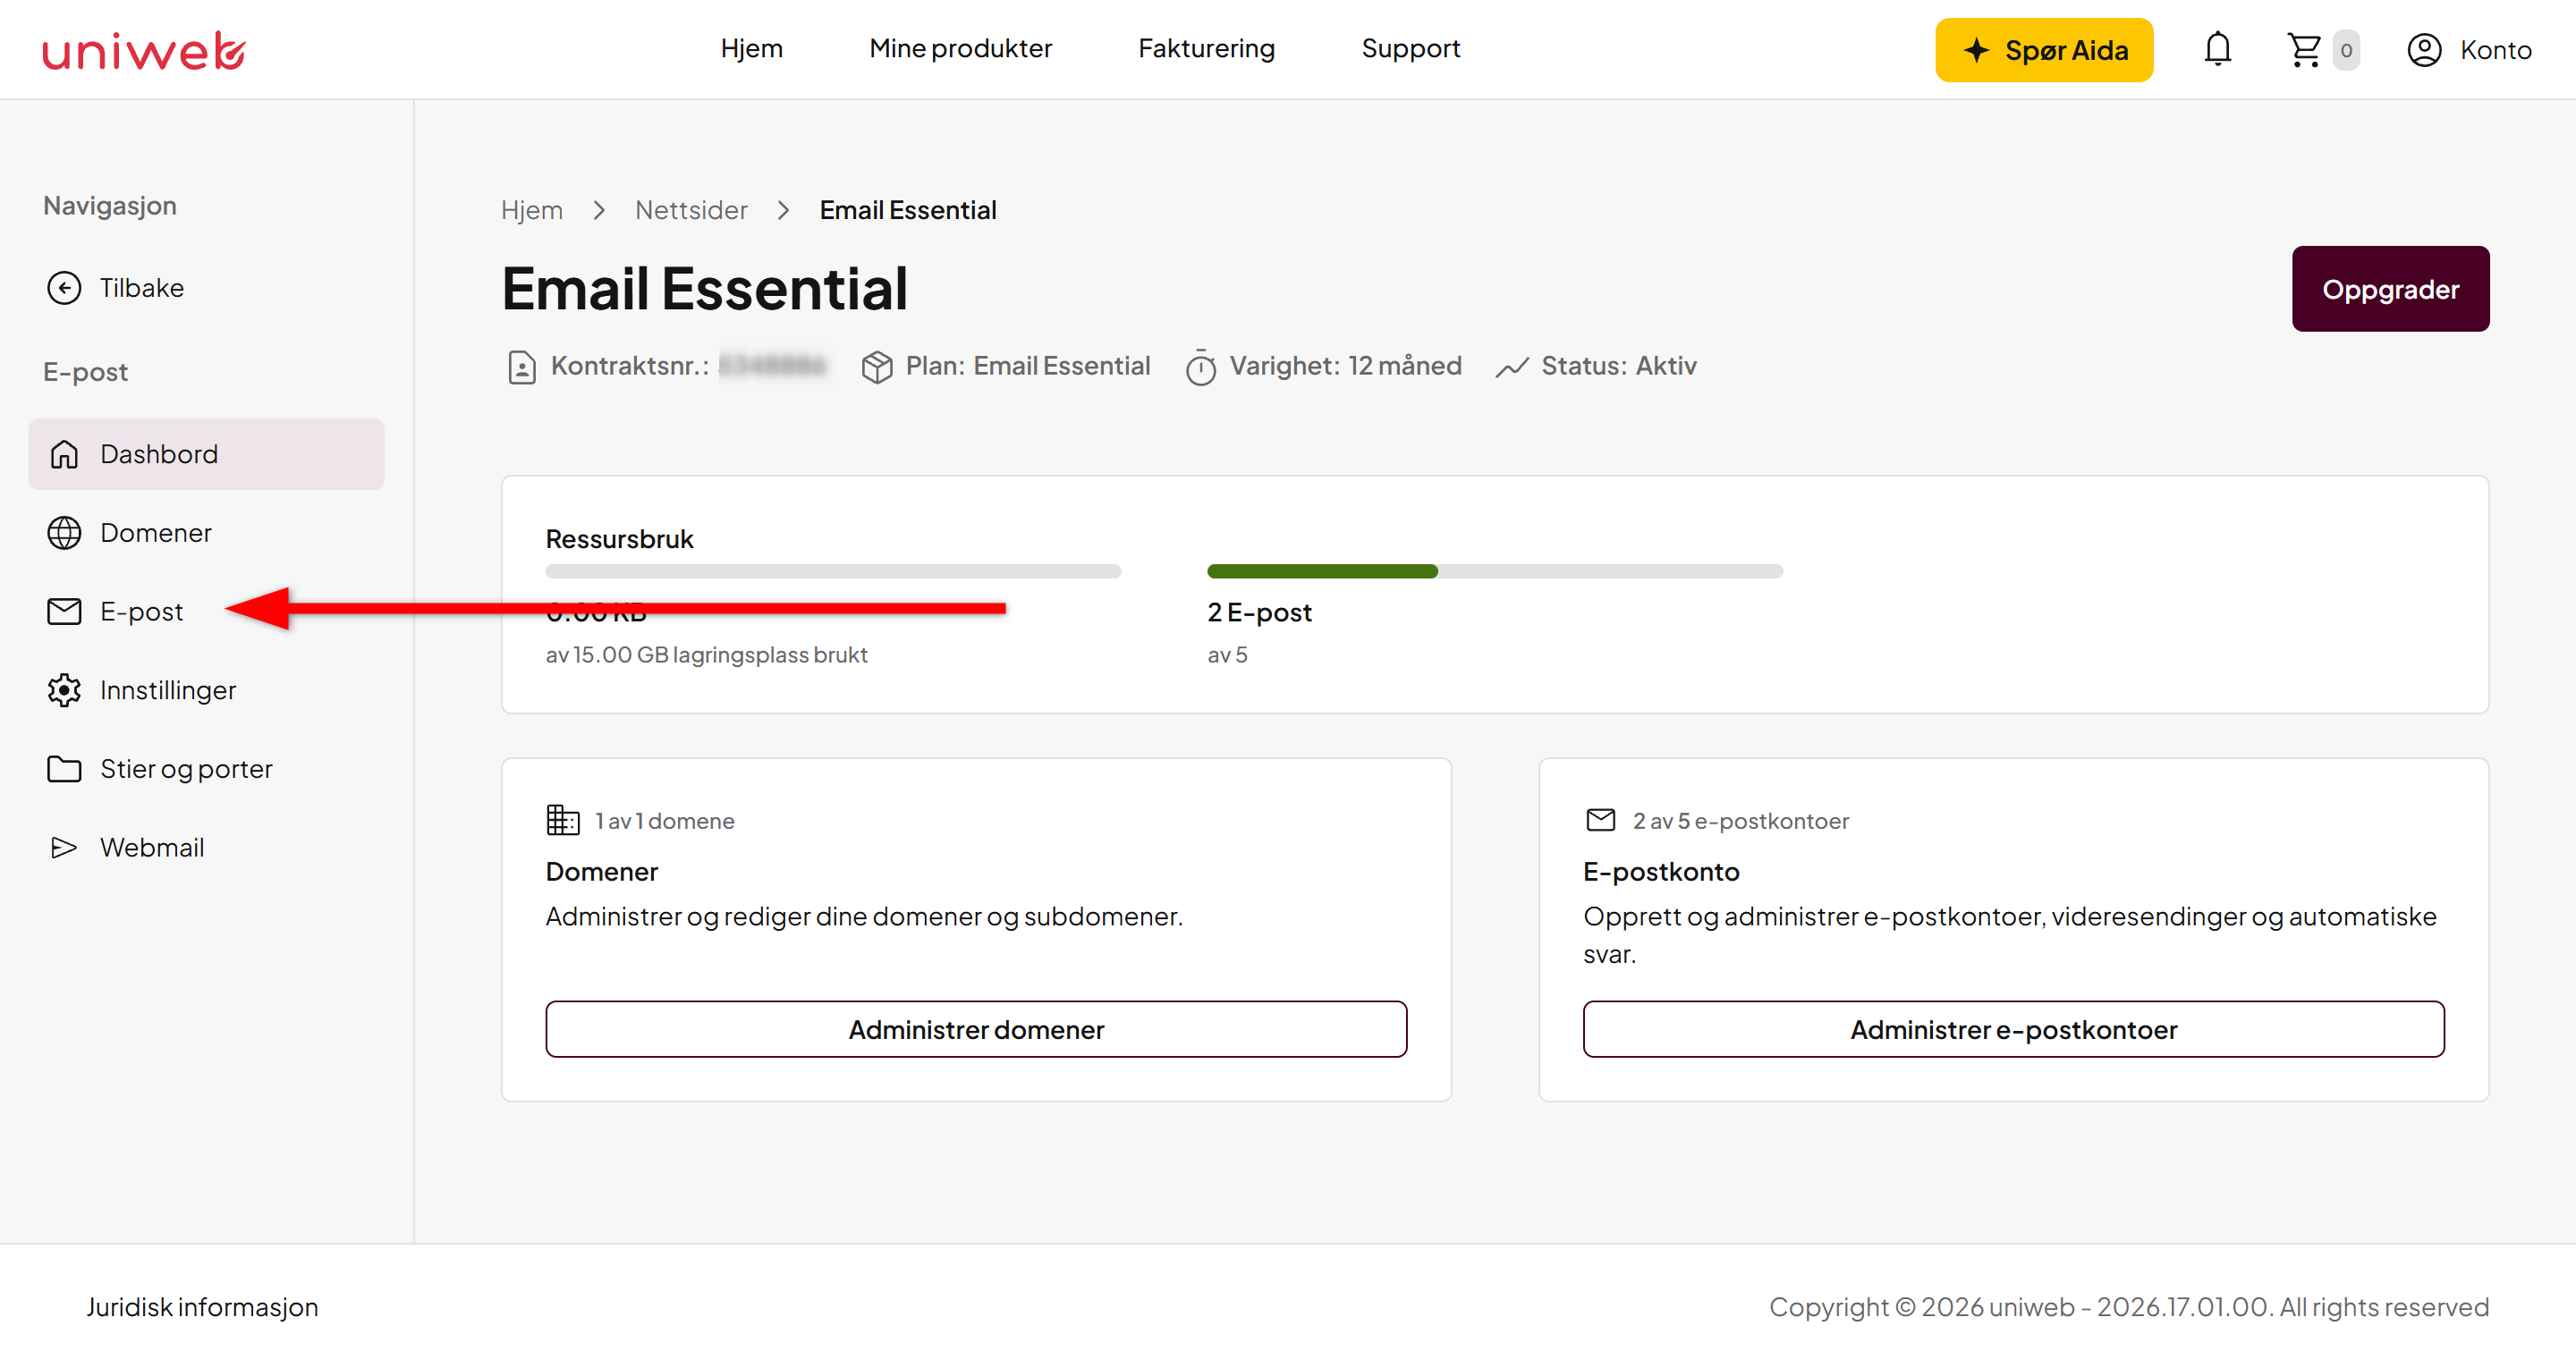Click the Email Essential breadcrumb text

(908, 210)
